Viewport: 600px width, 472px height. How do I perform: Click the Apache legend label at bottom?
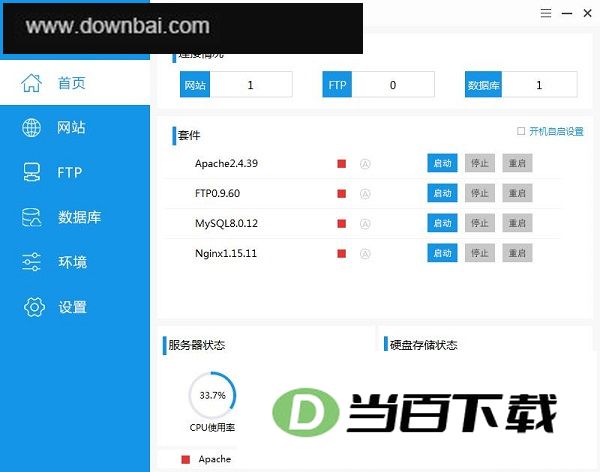tap(215, 459)
